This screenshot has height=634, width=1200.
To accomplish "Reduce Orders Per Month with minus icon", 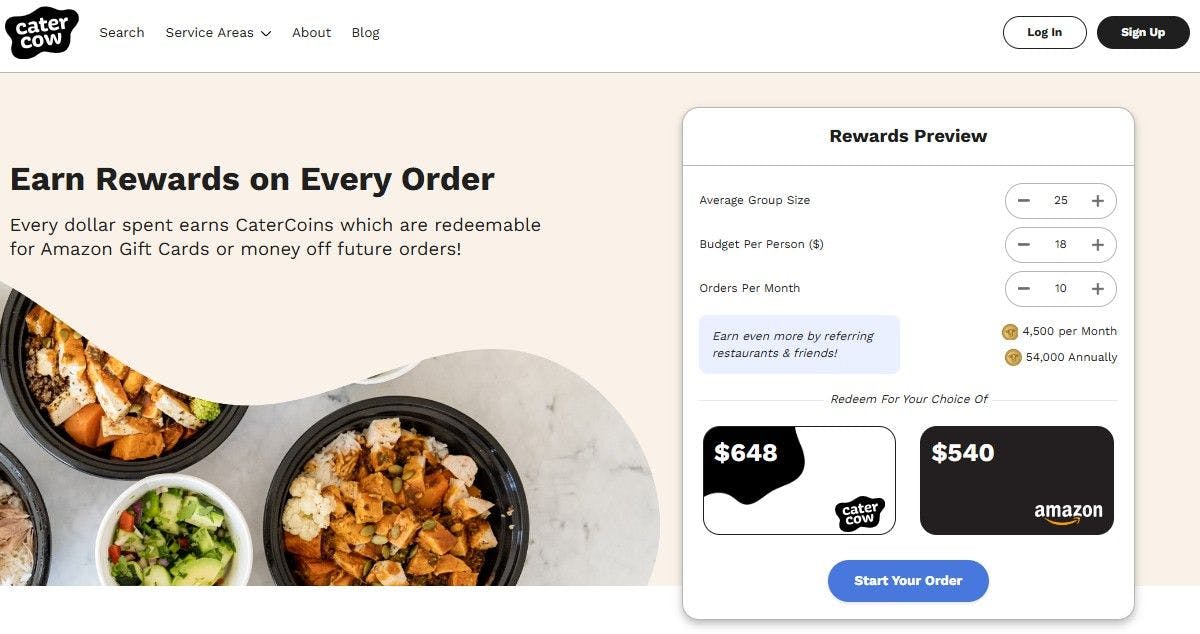I will [1024, 289].
